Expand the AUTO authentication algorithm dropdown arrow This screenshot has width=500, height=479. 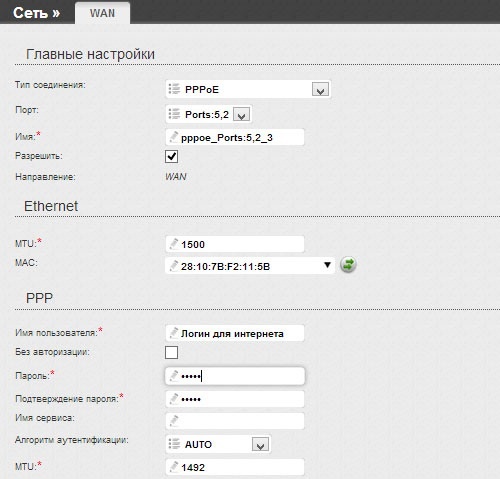point(260,444)
